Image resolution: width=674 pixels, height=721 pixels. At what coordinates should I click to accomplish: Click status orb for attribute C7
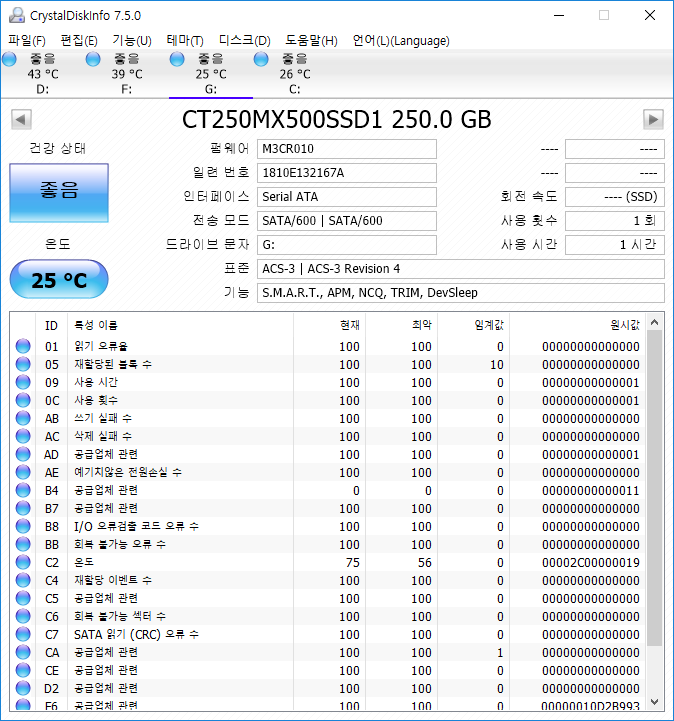23,634
